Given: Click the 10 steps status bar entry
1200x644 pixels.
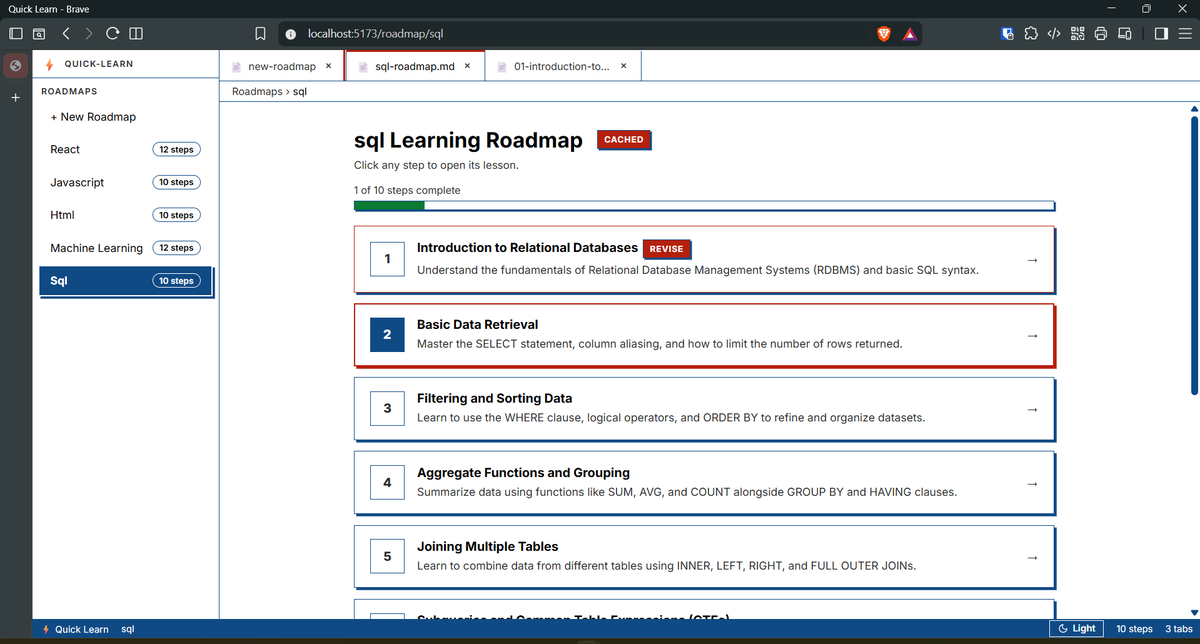Looking at the screenshot, I should click(x=1134, y=629).
